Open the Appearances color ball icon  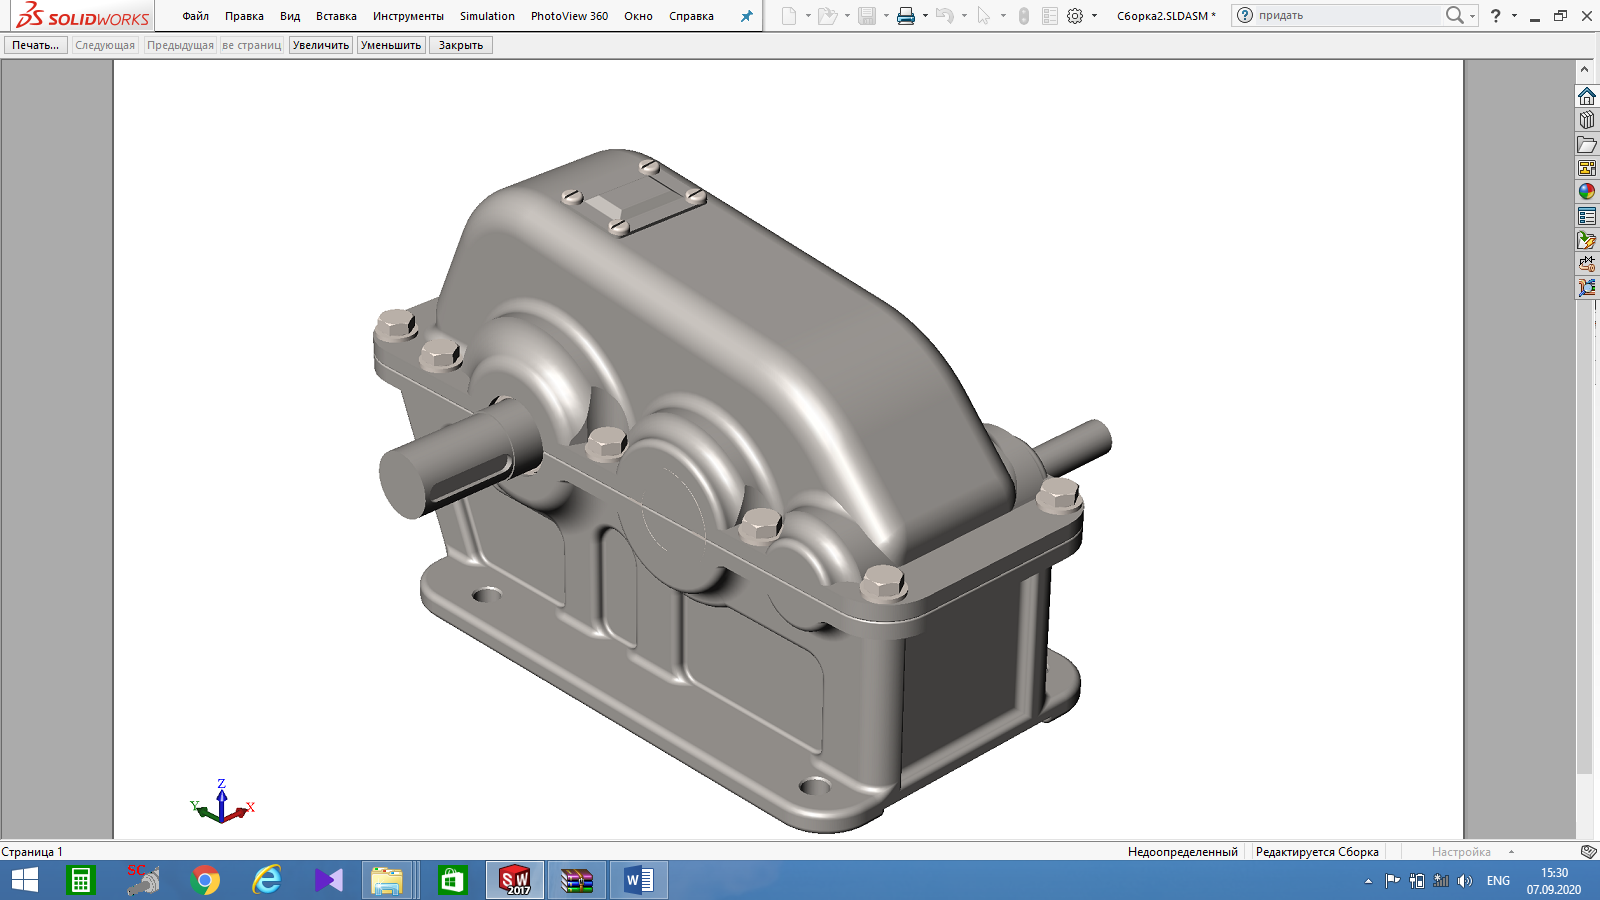(1587, 192)
